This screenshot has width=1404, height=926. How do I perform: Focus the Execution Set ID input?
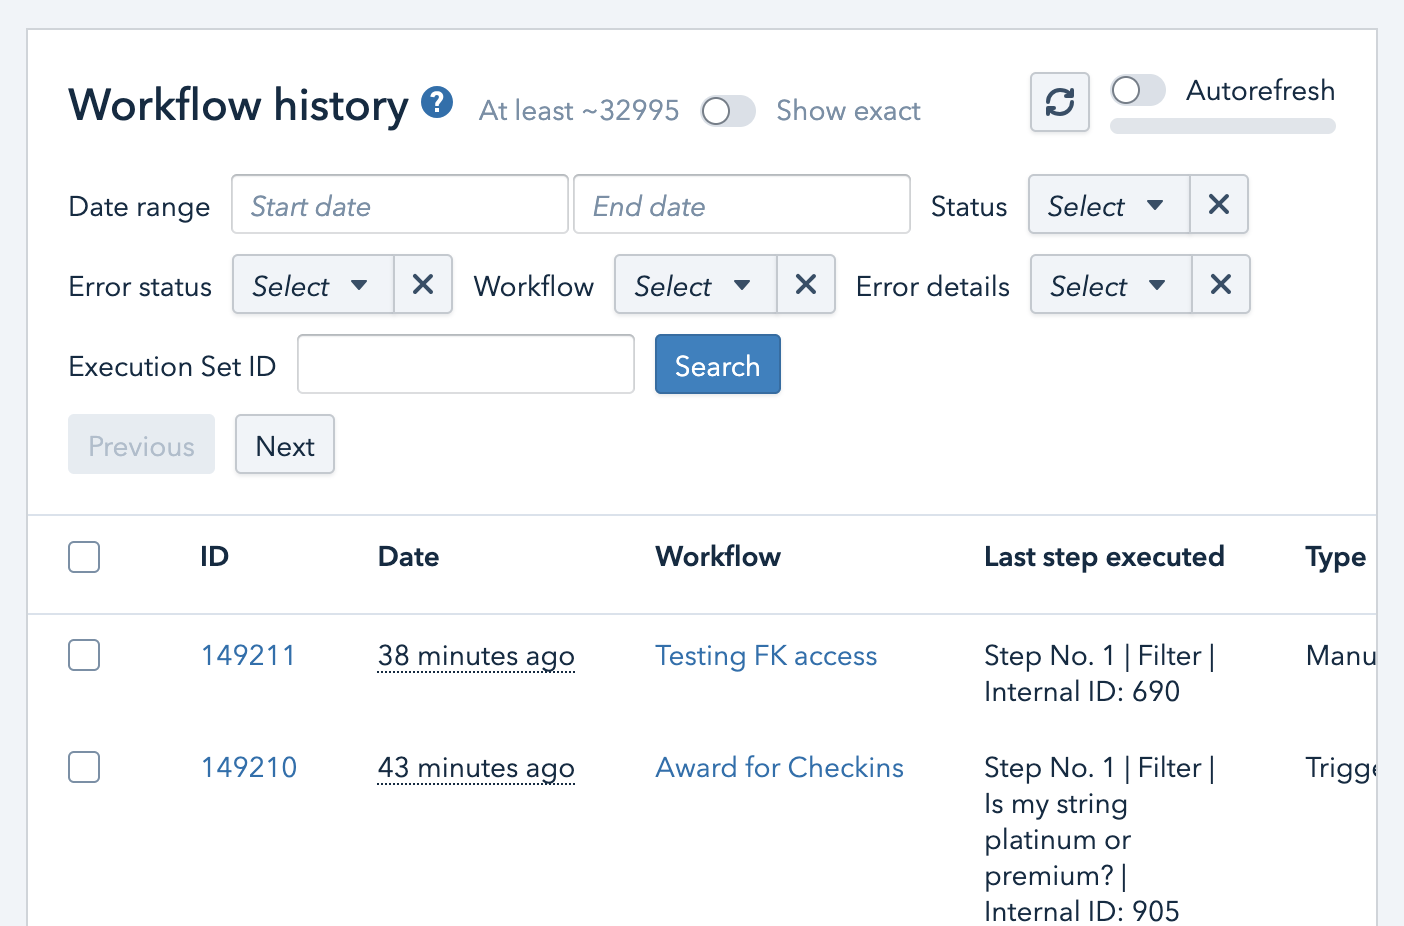[x=466, y=365]
